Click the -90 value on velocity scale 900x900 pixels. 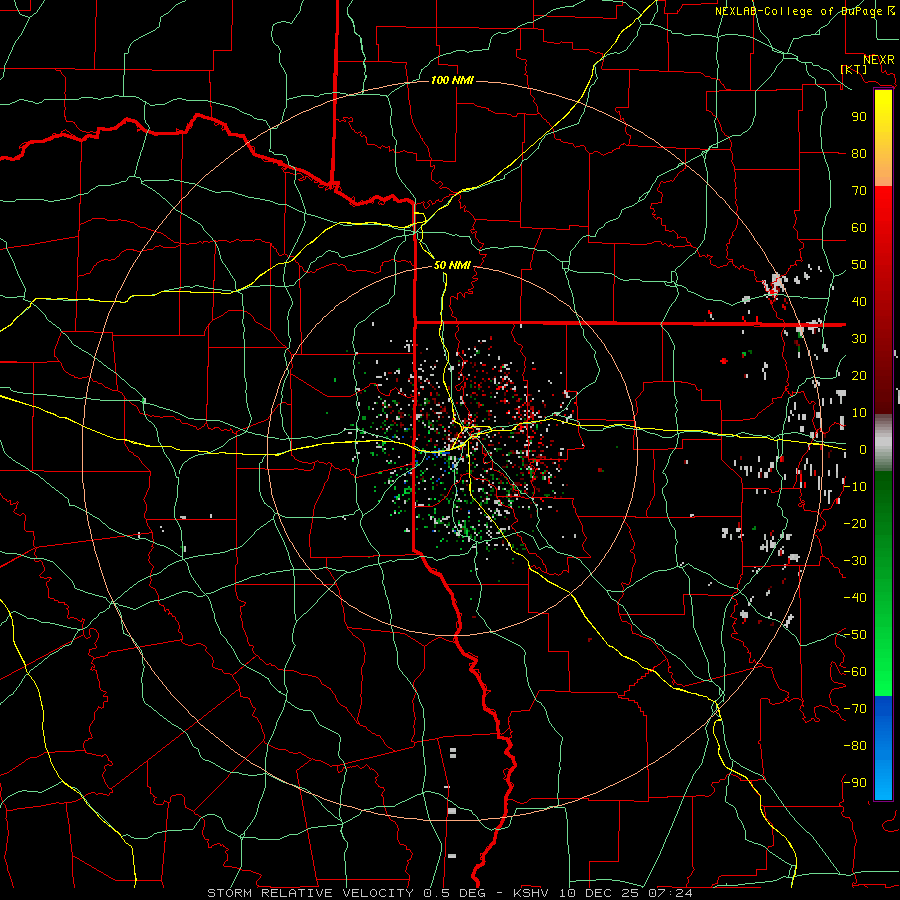(855, 783)
